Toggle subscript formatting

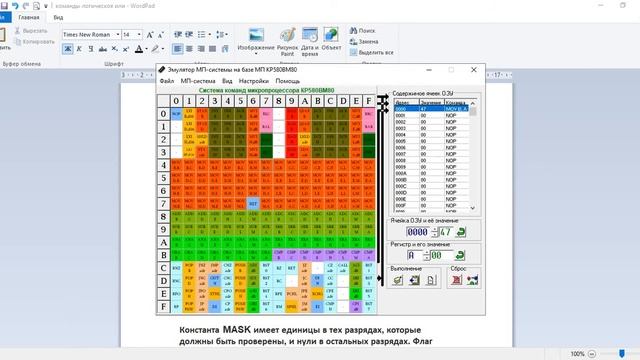click(x=114, y=49)
